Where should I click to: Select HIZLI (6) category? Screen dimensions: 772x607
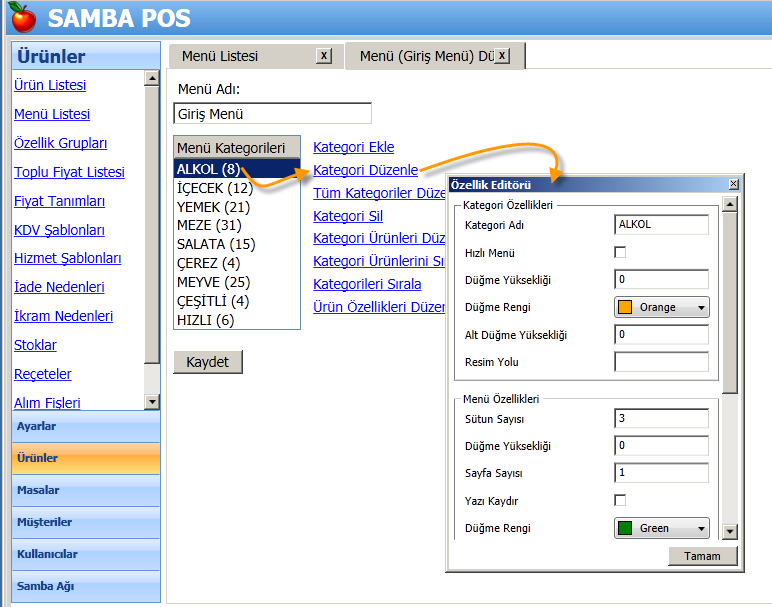tap(237, 320)
